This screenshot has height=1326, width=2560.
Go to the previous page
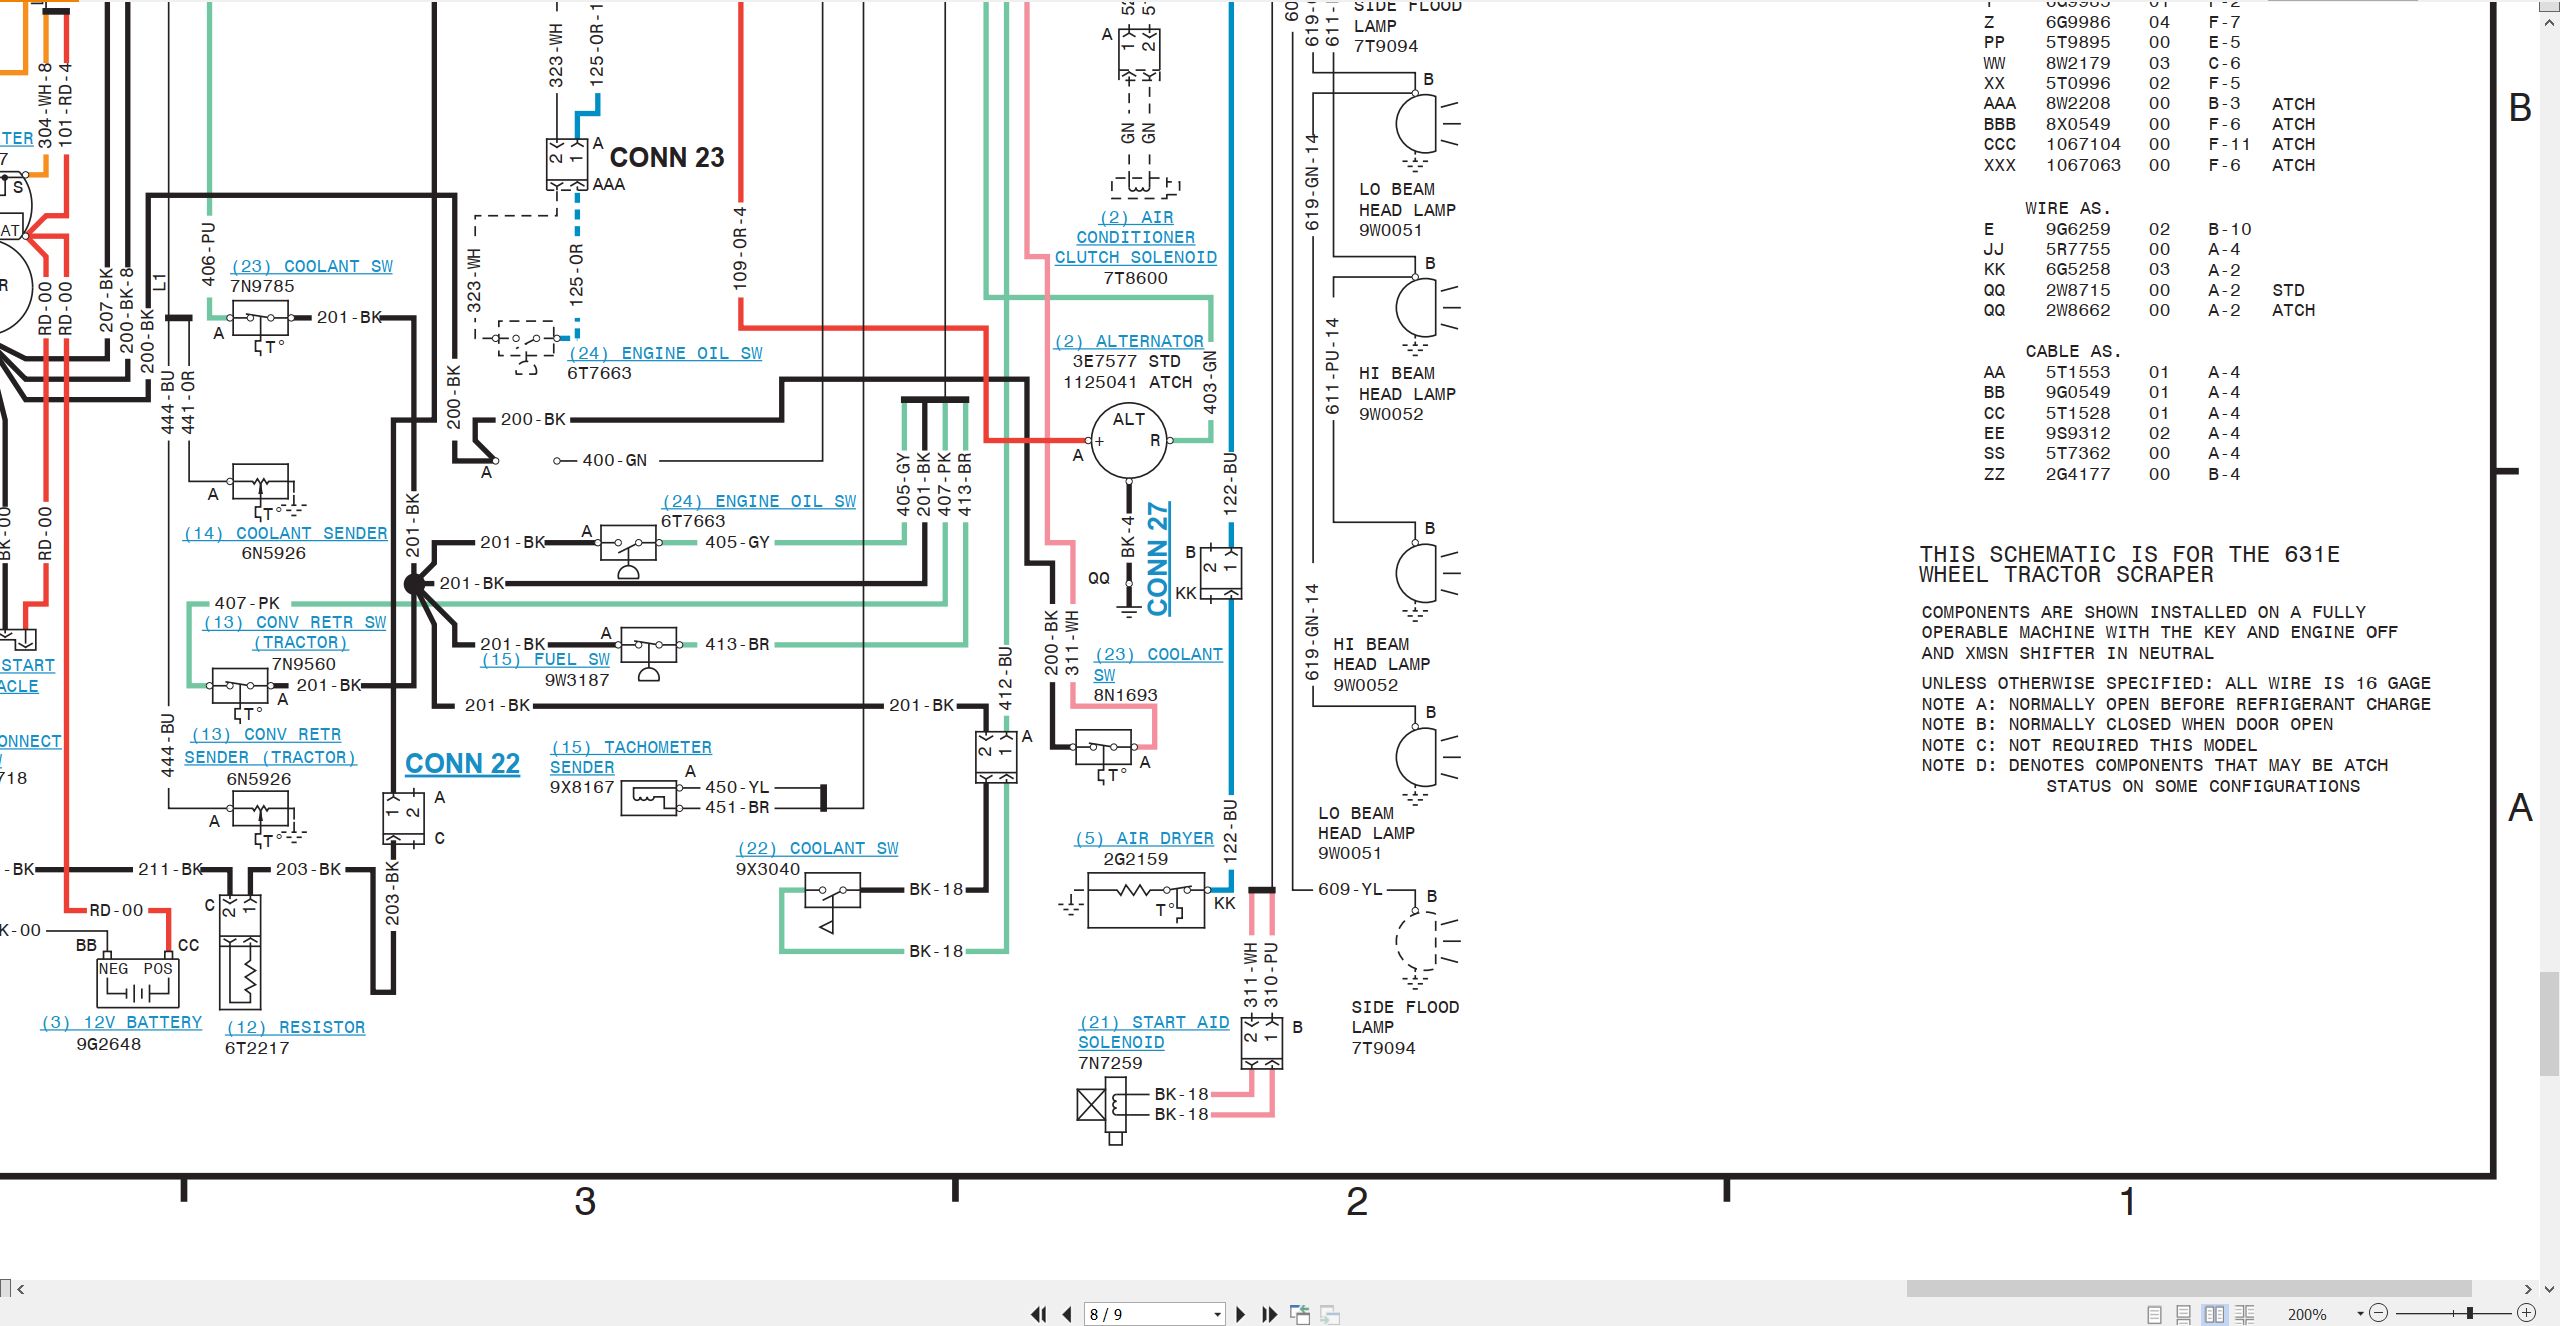[1067, 1314]
